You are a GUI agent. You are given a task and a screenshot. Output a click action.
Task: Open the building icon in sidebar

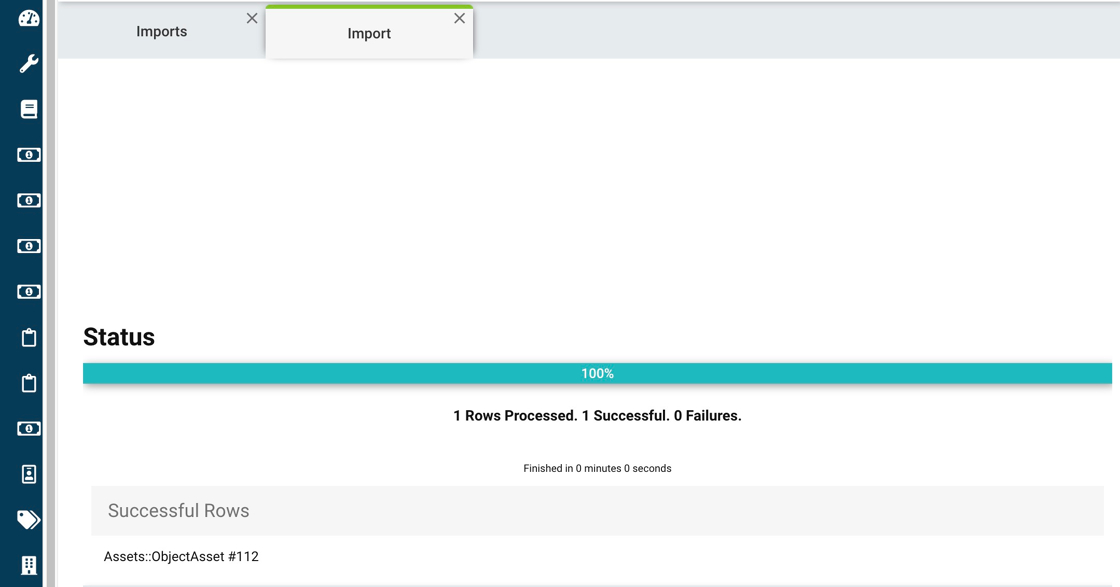pos(28,565)
